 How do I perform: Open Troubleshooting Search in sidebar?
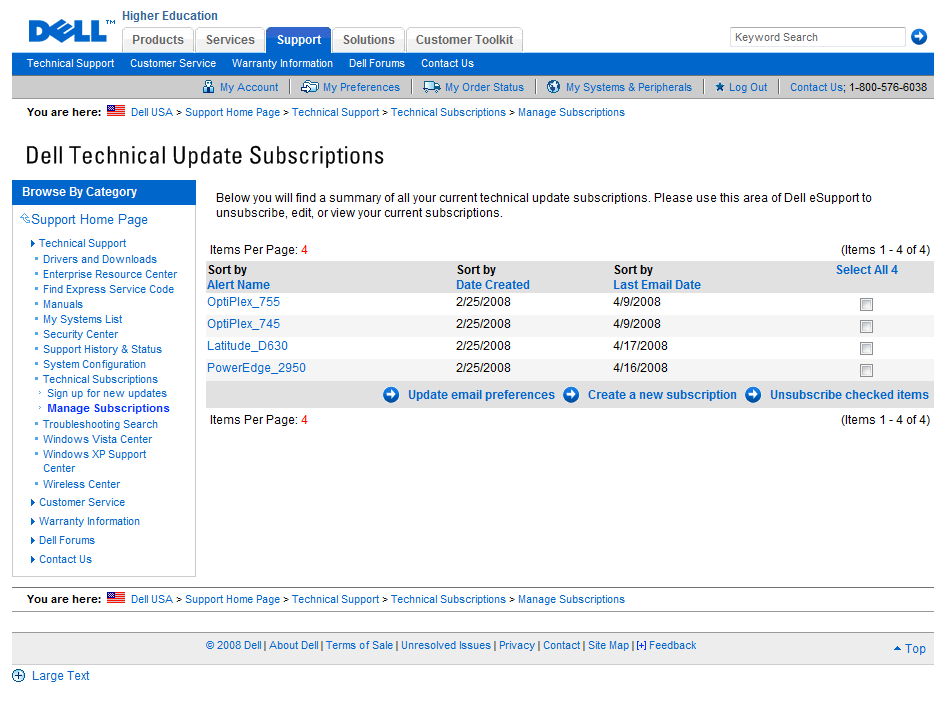click(x=100, y=424)
